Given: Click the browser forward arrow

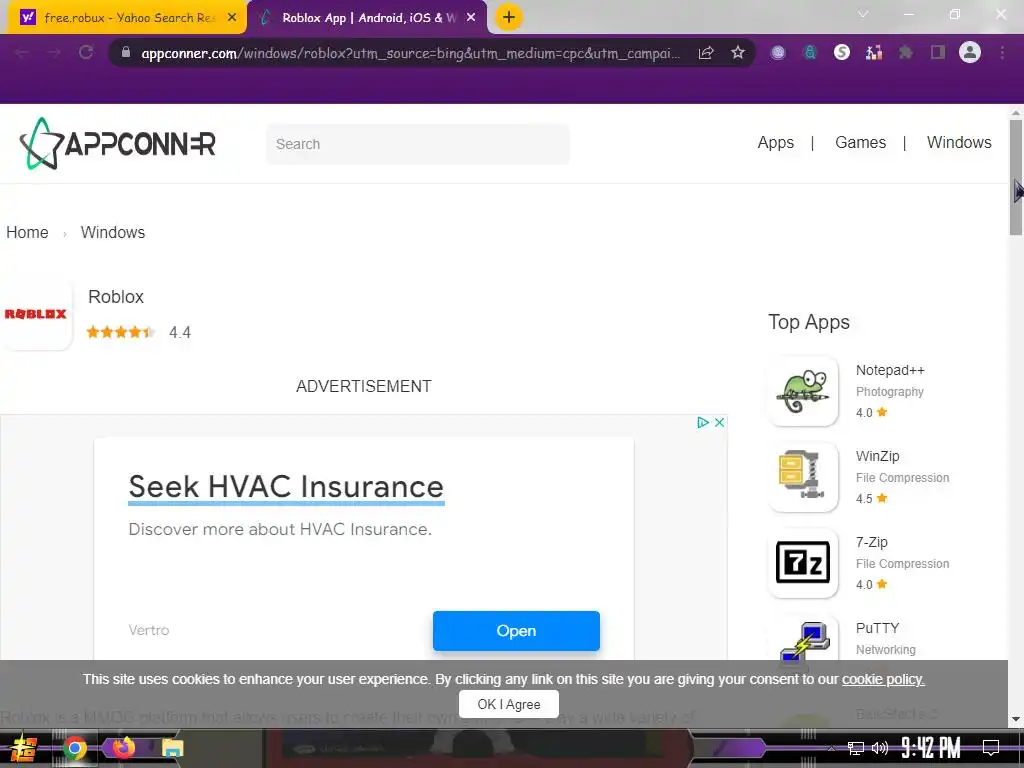Looking at the screenshot, I should pos(54,53).
